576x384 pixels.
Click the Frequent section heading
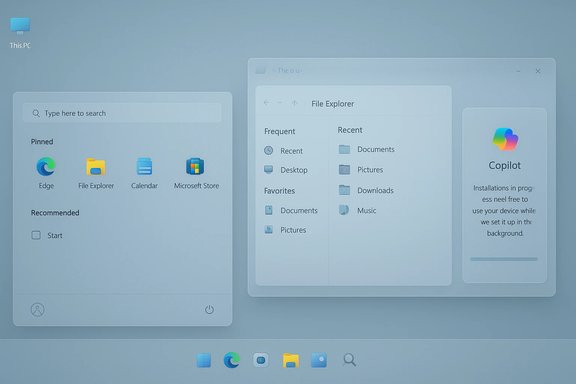pyautogui.click(x=280, y=131)
